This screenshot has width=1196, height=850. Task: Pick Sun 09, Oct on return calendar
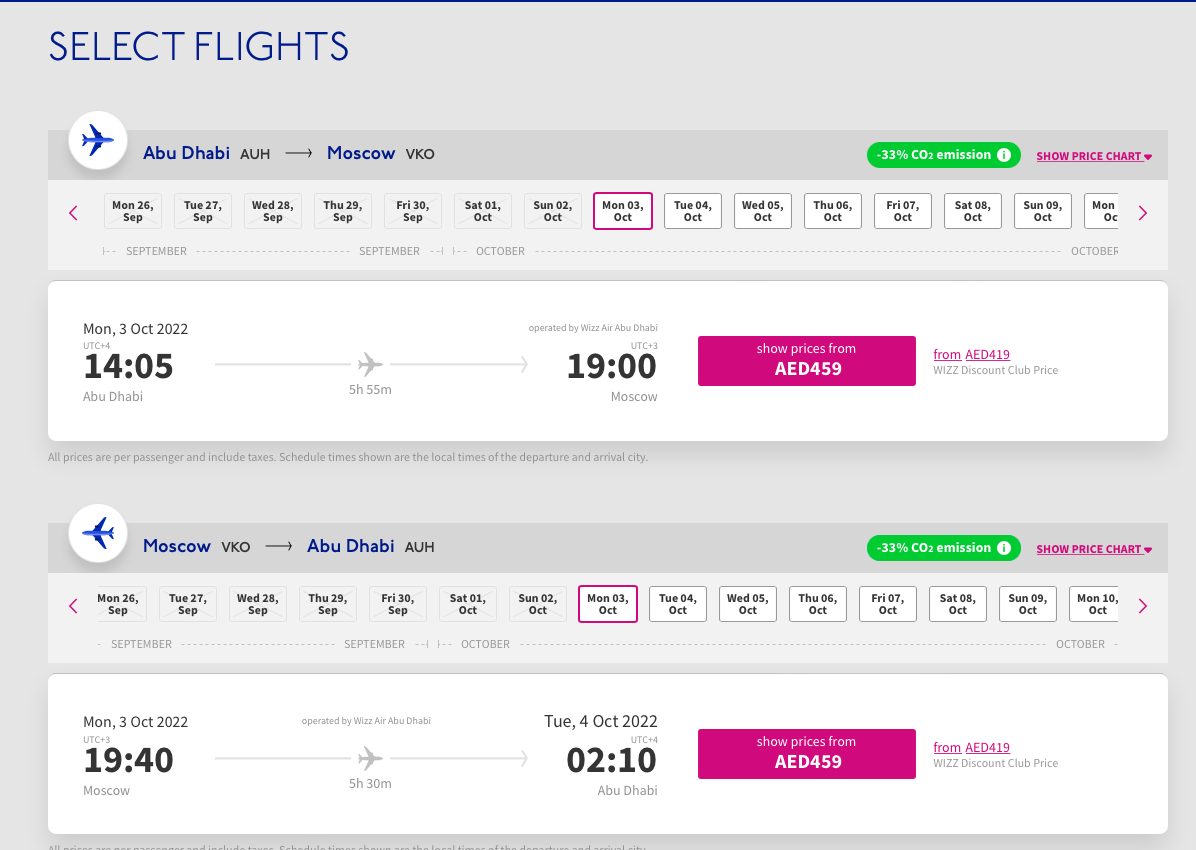pos(1028,604)
